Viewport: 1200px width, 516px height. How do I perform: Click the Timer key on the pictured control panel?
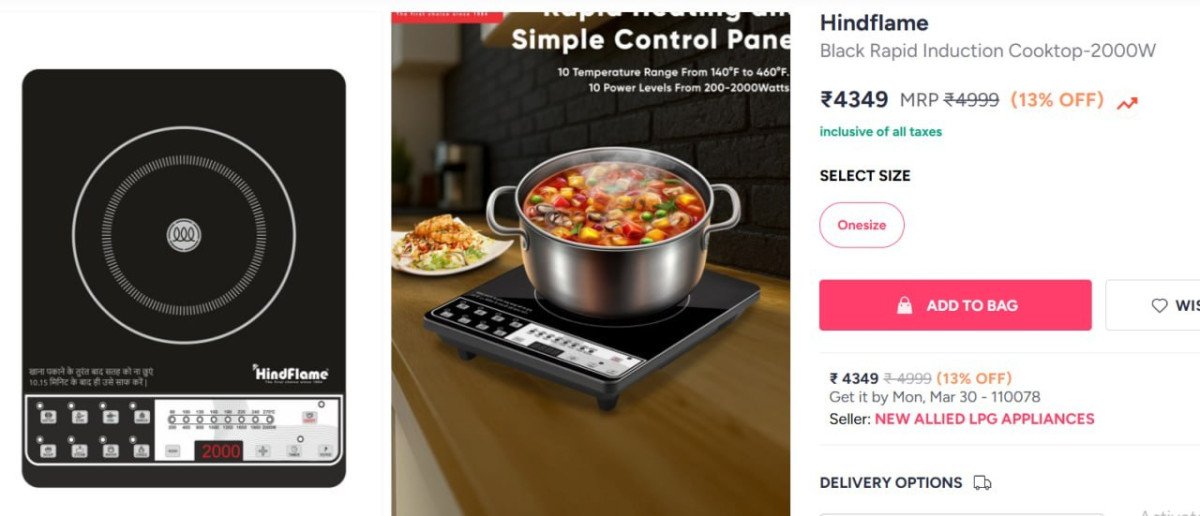(x=294, y=451)
